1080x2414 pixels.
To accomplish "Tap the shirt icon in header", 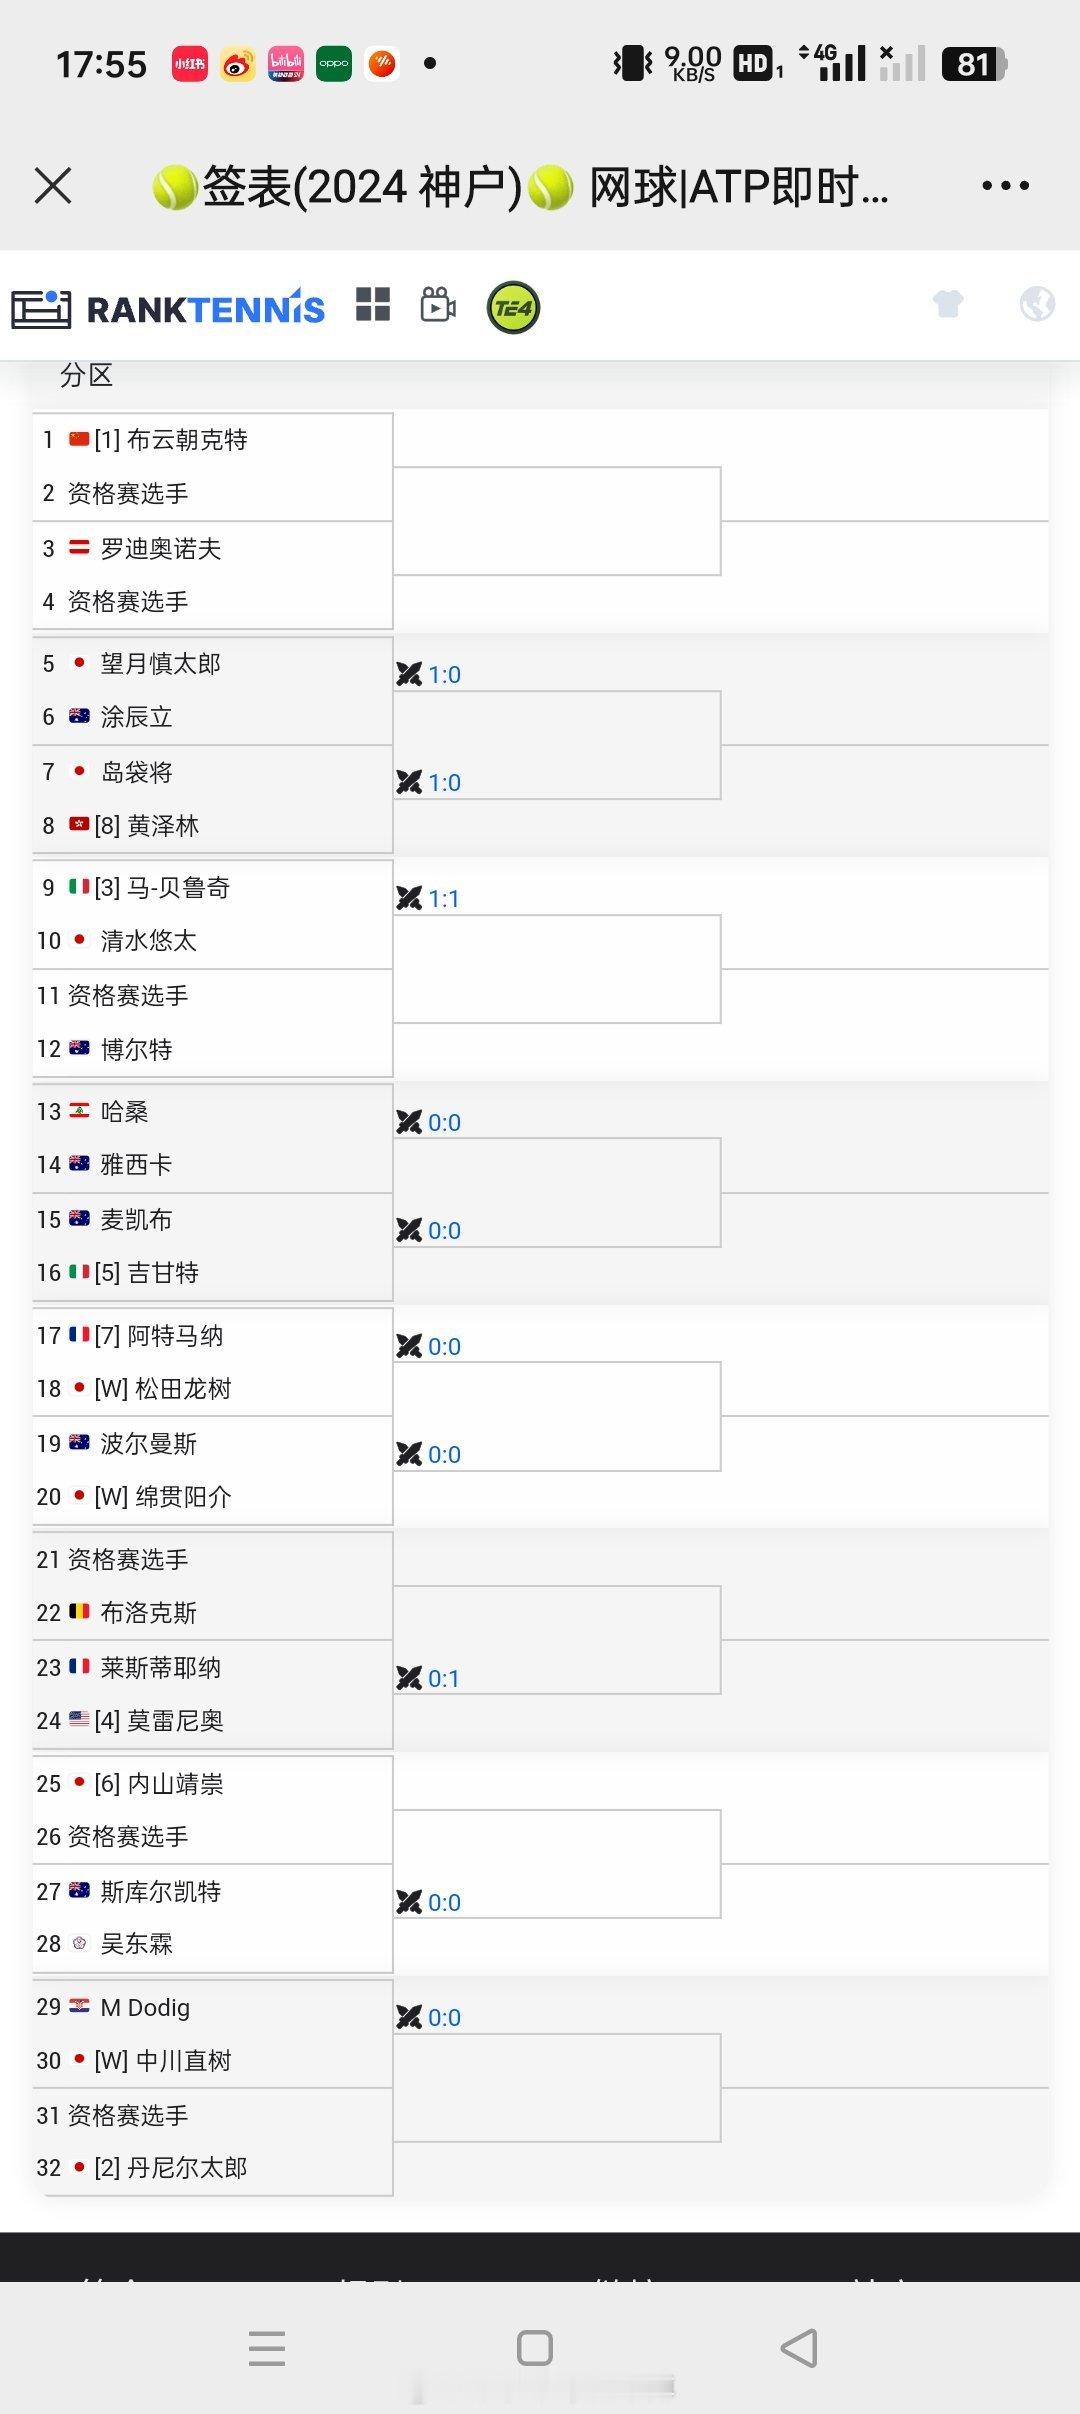I will (948, 303).
